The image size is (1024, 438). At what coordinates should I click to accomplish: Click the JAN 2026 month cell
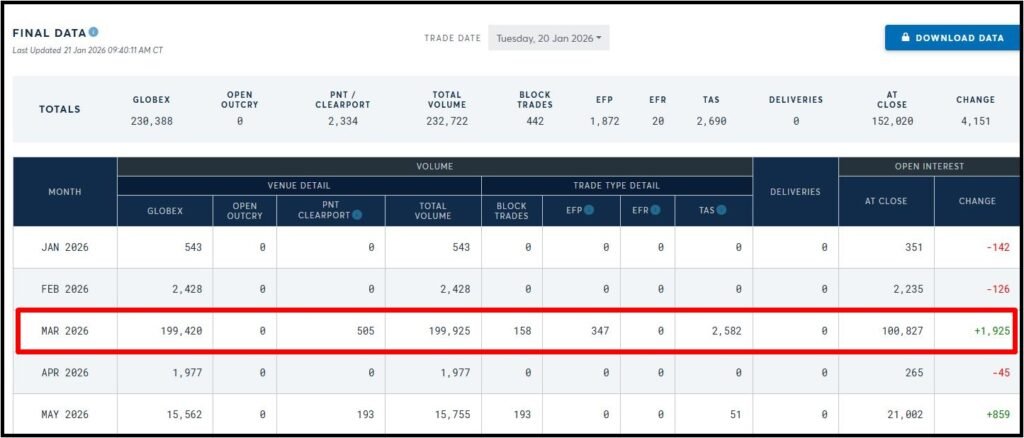pyautogui.click(x=65, y=247)
